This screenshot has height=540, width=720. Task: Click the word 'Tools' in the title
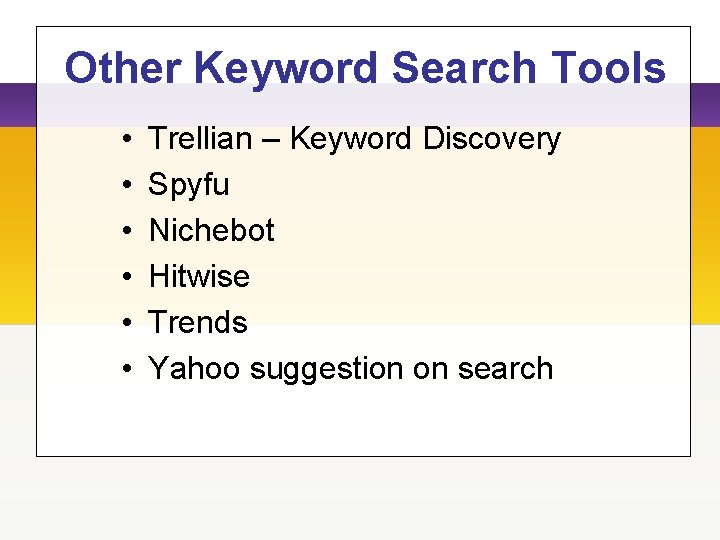(x=608, y=68)
